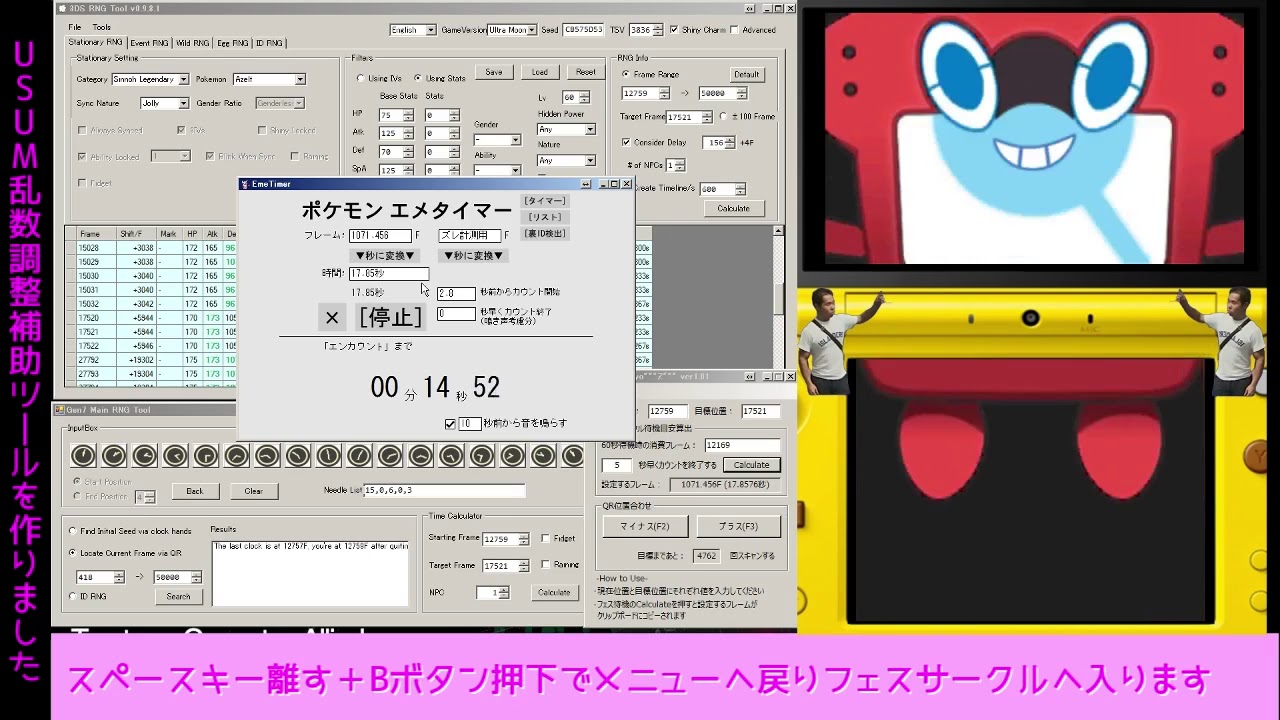Click the tenth clock needle button in InputBox
Screen dimensions: 1280x720
(359, 456)
